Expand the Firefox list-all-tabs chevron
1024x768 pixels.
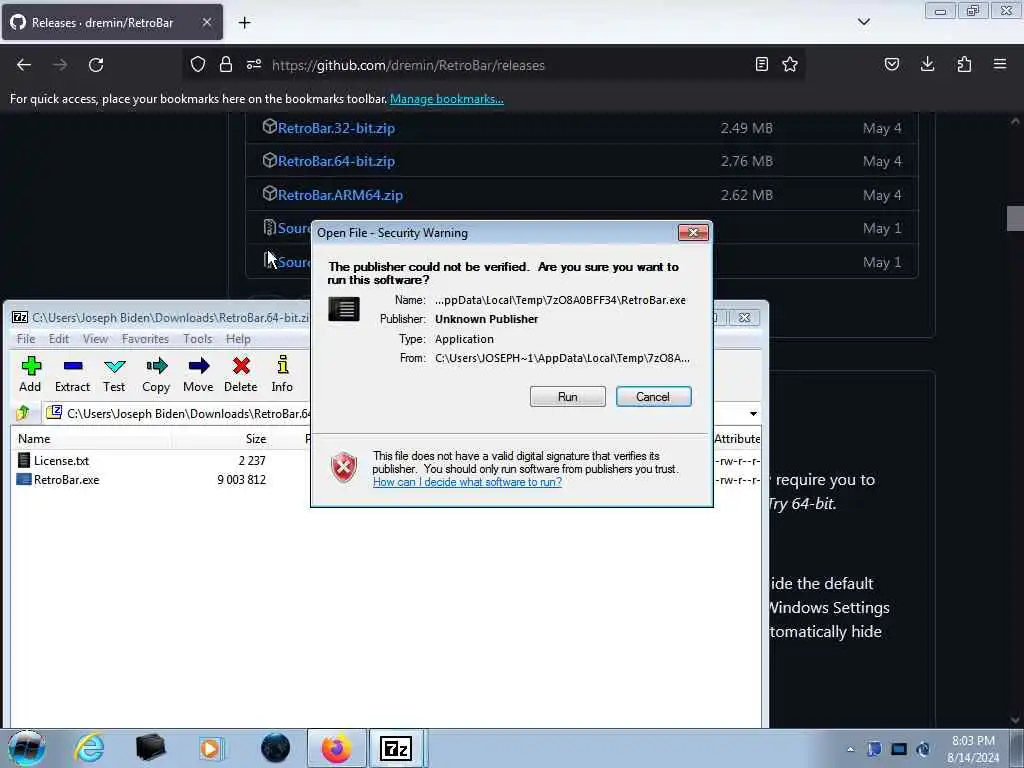[x=863, y=22]
